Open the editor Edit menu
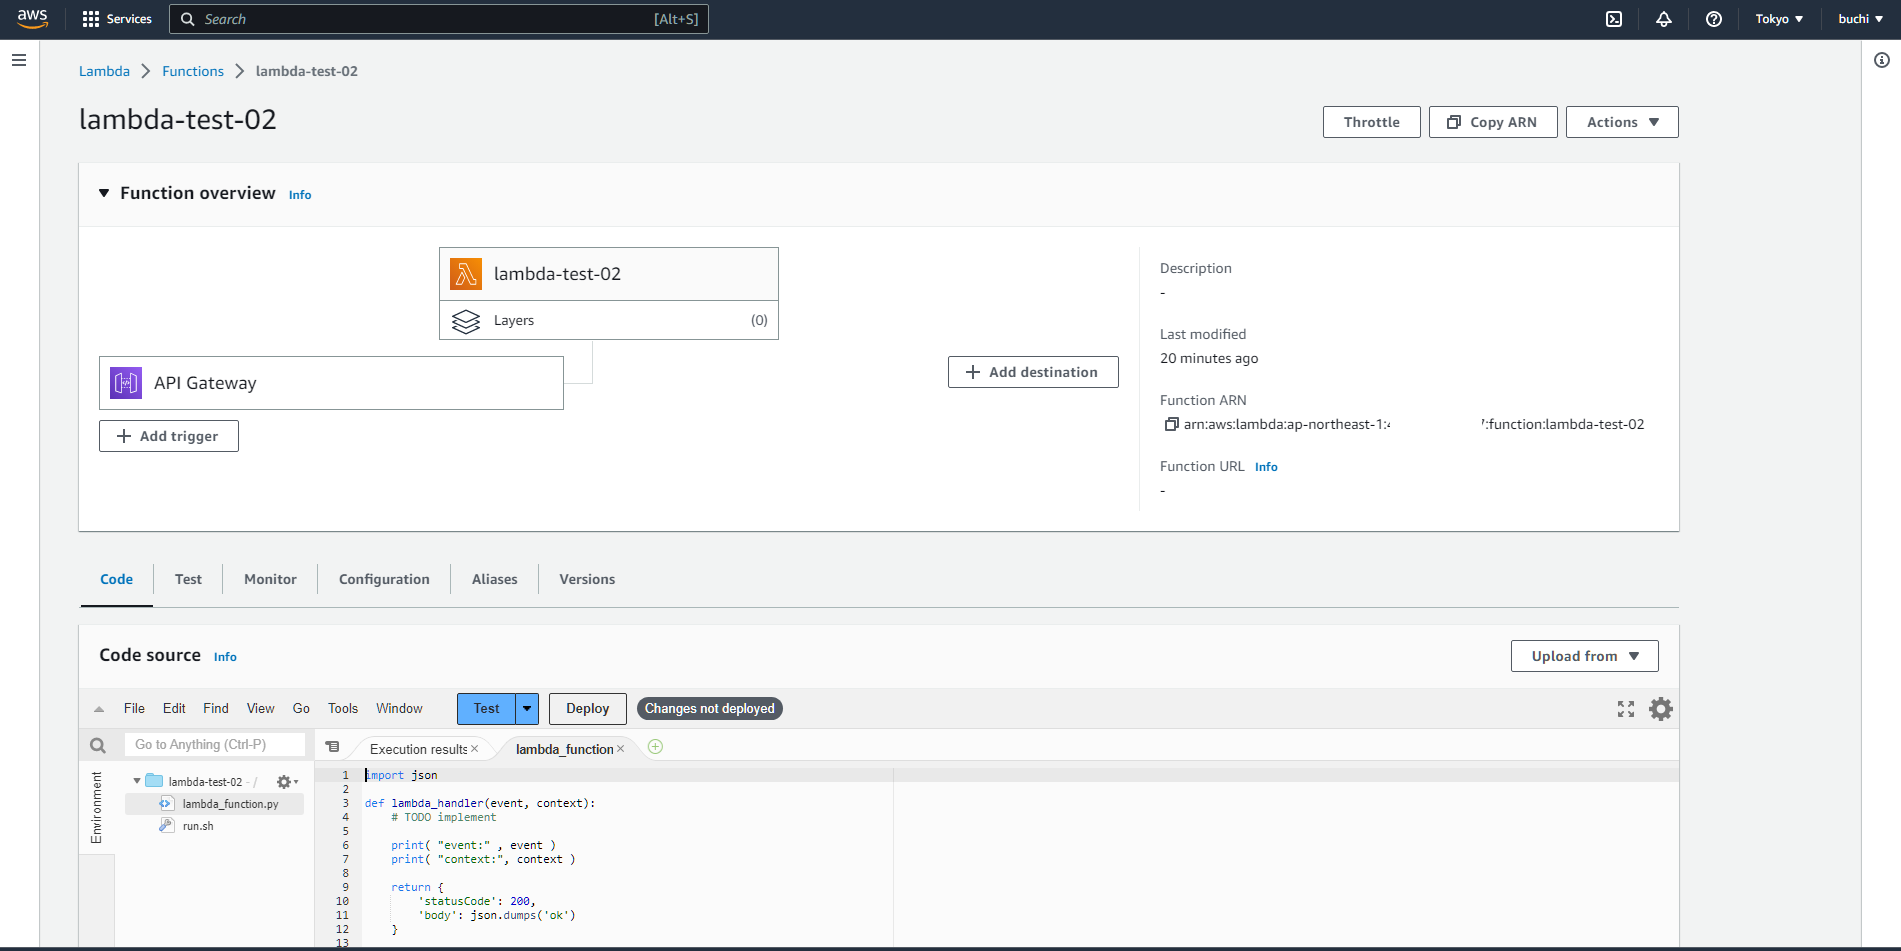This screenshot has height=951, width=1901. [174, 708]
